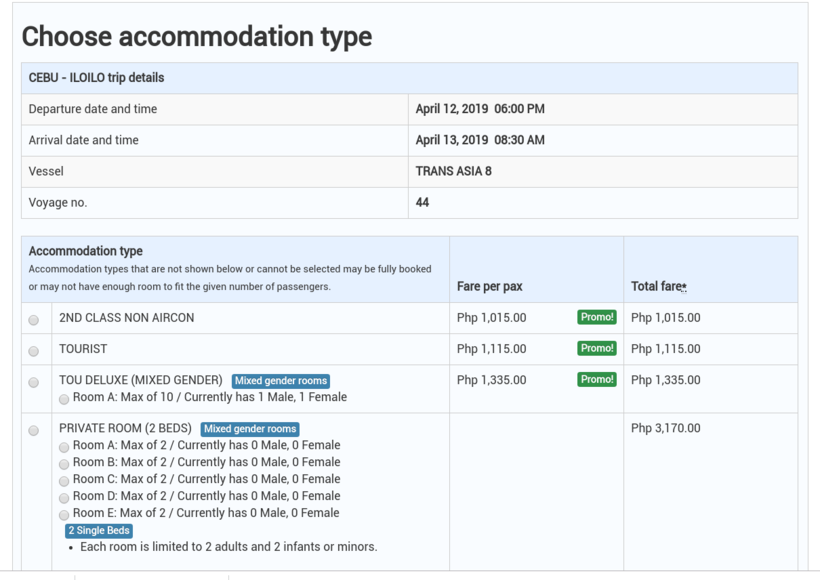Select the 2ND CLASS NON AIRCON radio button
This screenshot has height=580, width=820.
click(34, 320)
